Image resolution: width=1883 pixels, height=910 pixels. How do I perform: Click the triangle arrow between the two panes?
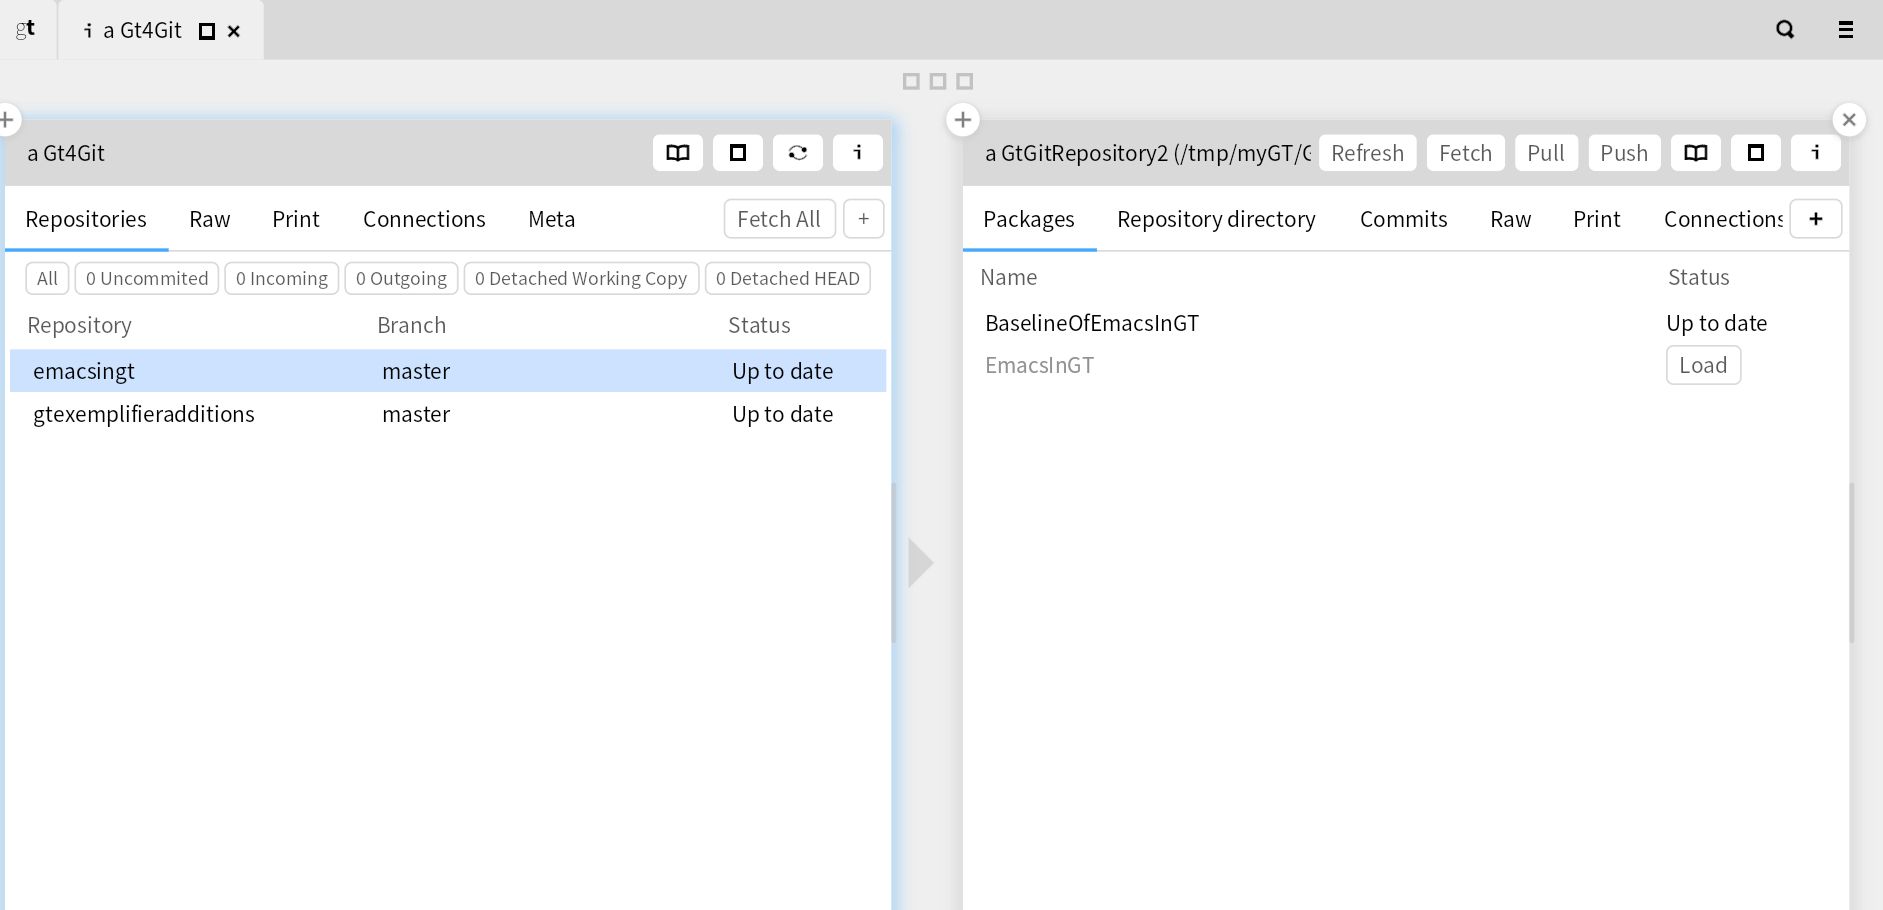[921, 563]
